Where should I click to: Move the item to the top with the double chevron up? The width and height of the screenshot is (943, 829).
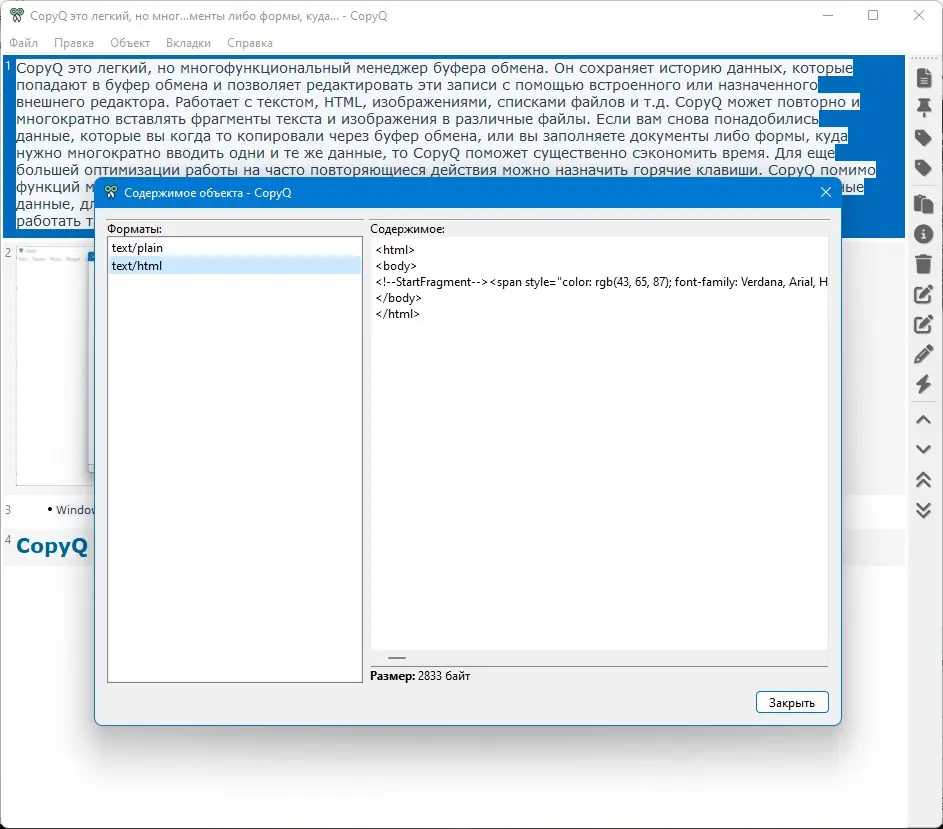pos(924,479)
